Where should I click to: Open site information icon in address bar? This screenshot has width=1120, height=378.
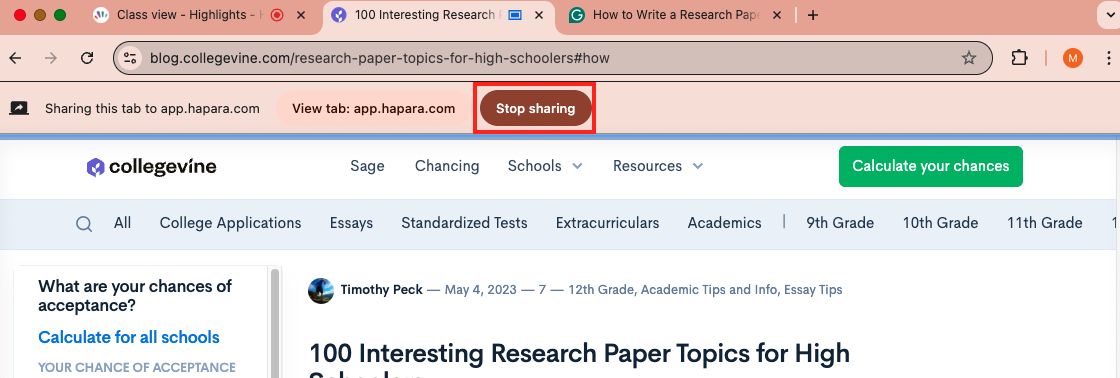tap(130, 58)
